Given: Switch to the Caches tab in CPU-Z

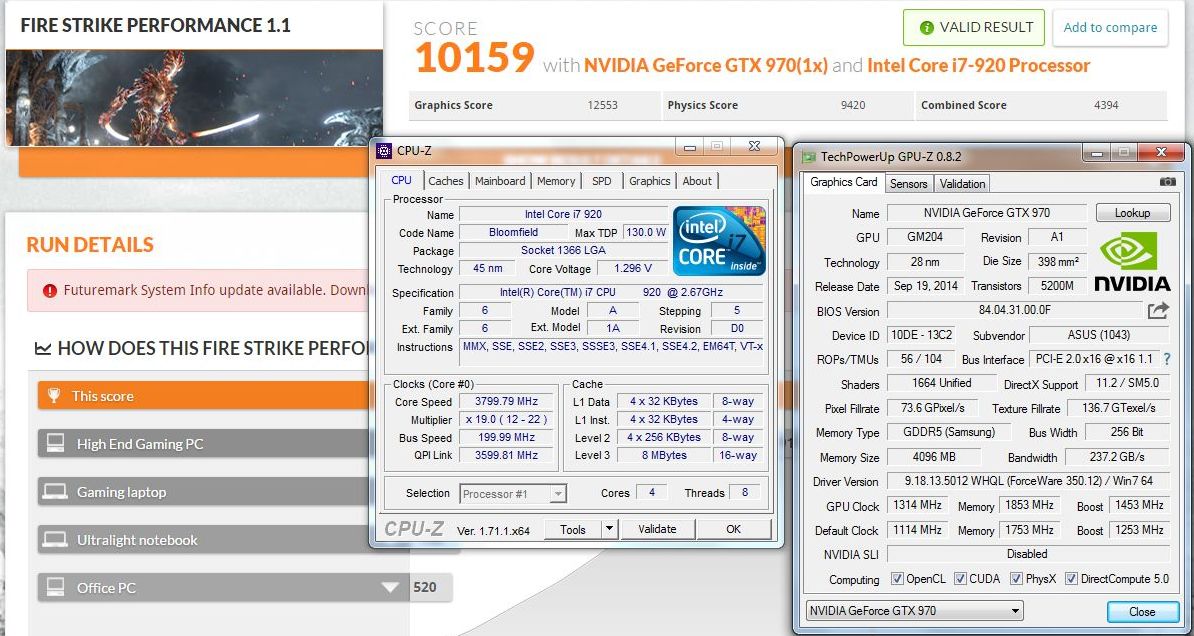Looking at the screenshot, I should (x=445, y=181).
